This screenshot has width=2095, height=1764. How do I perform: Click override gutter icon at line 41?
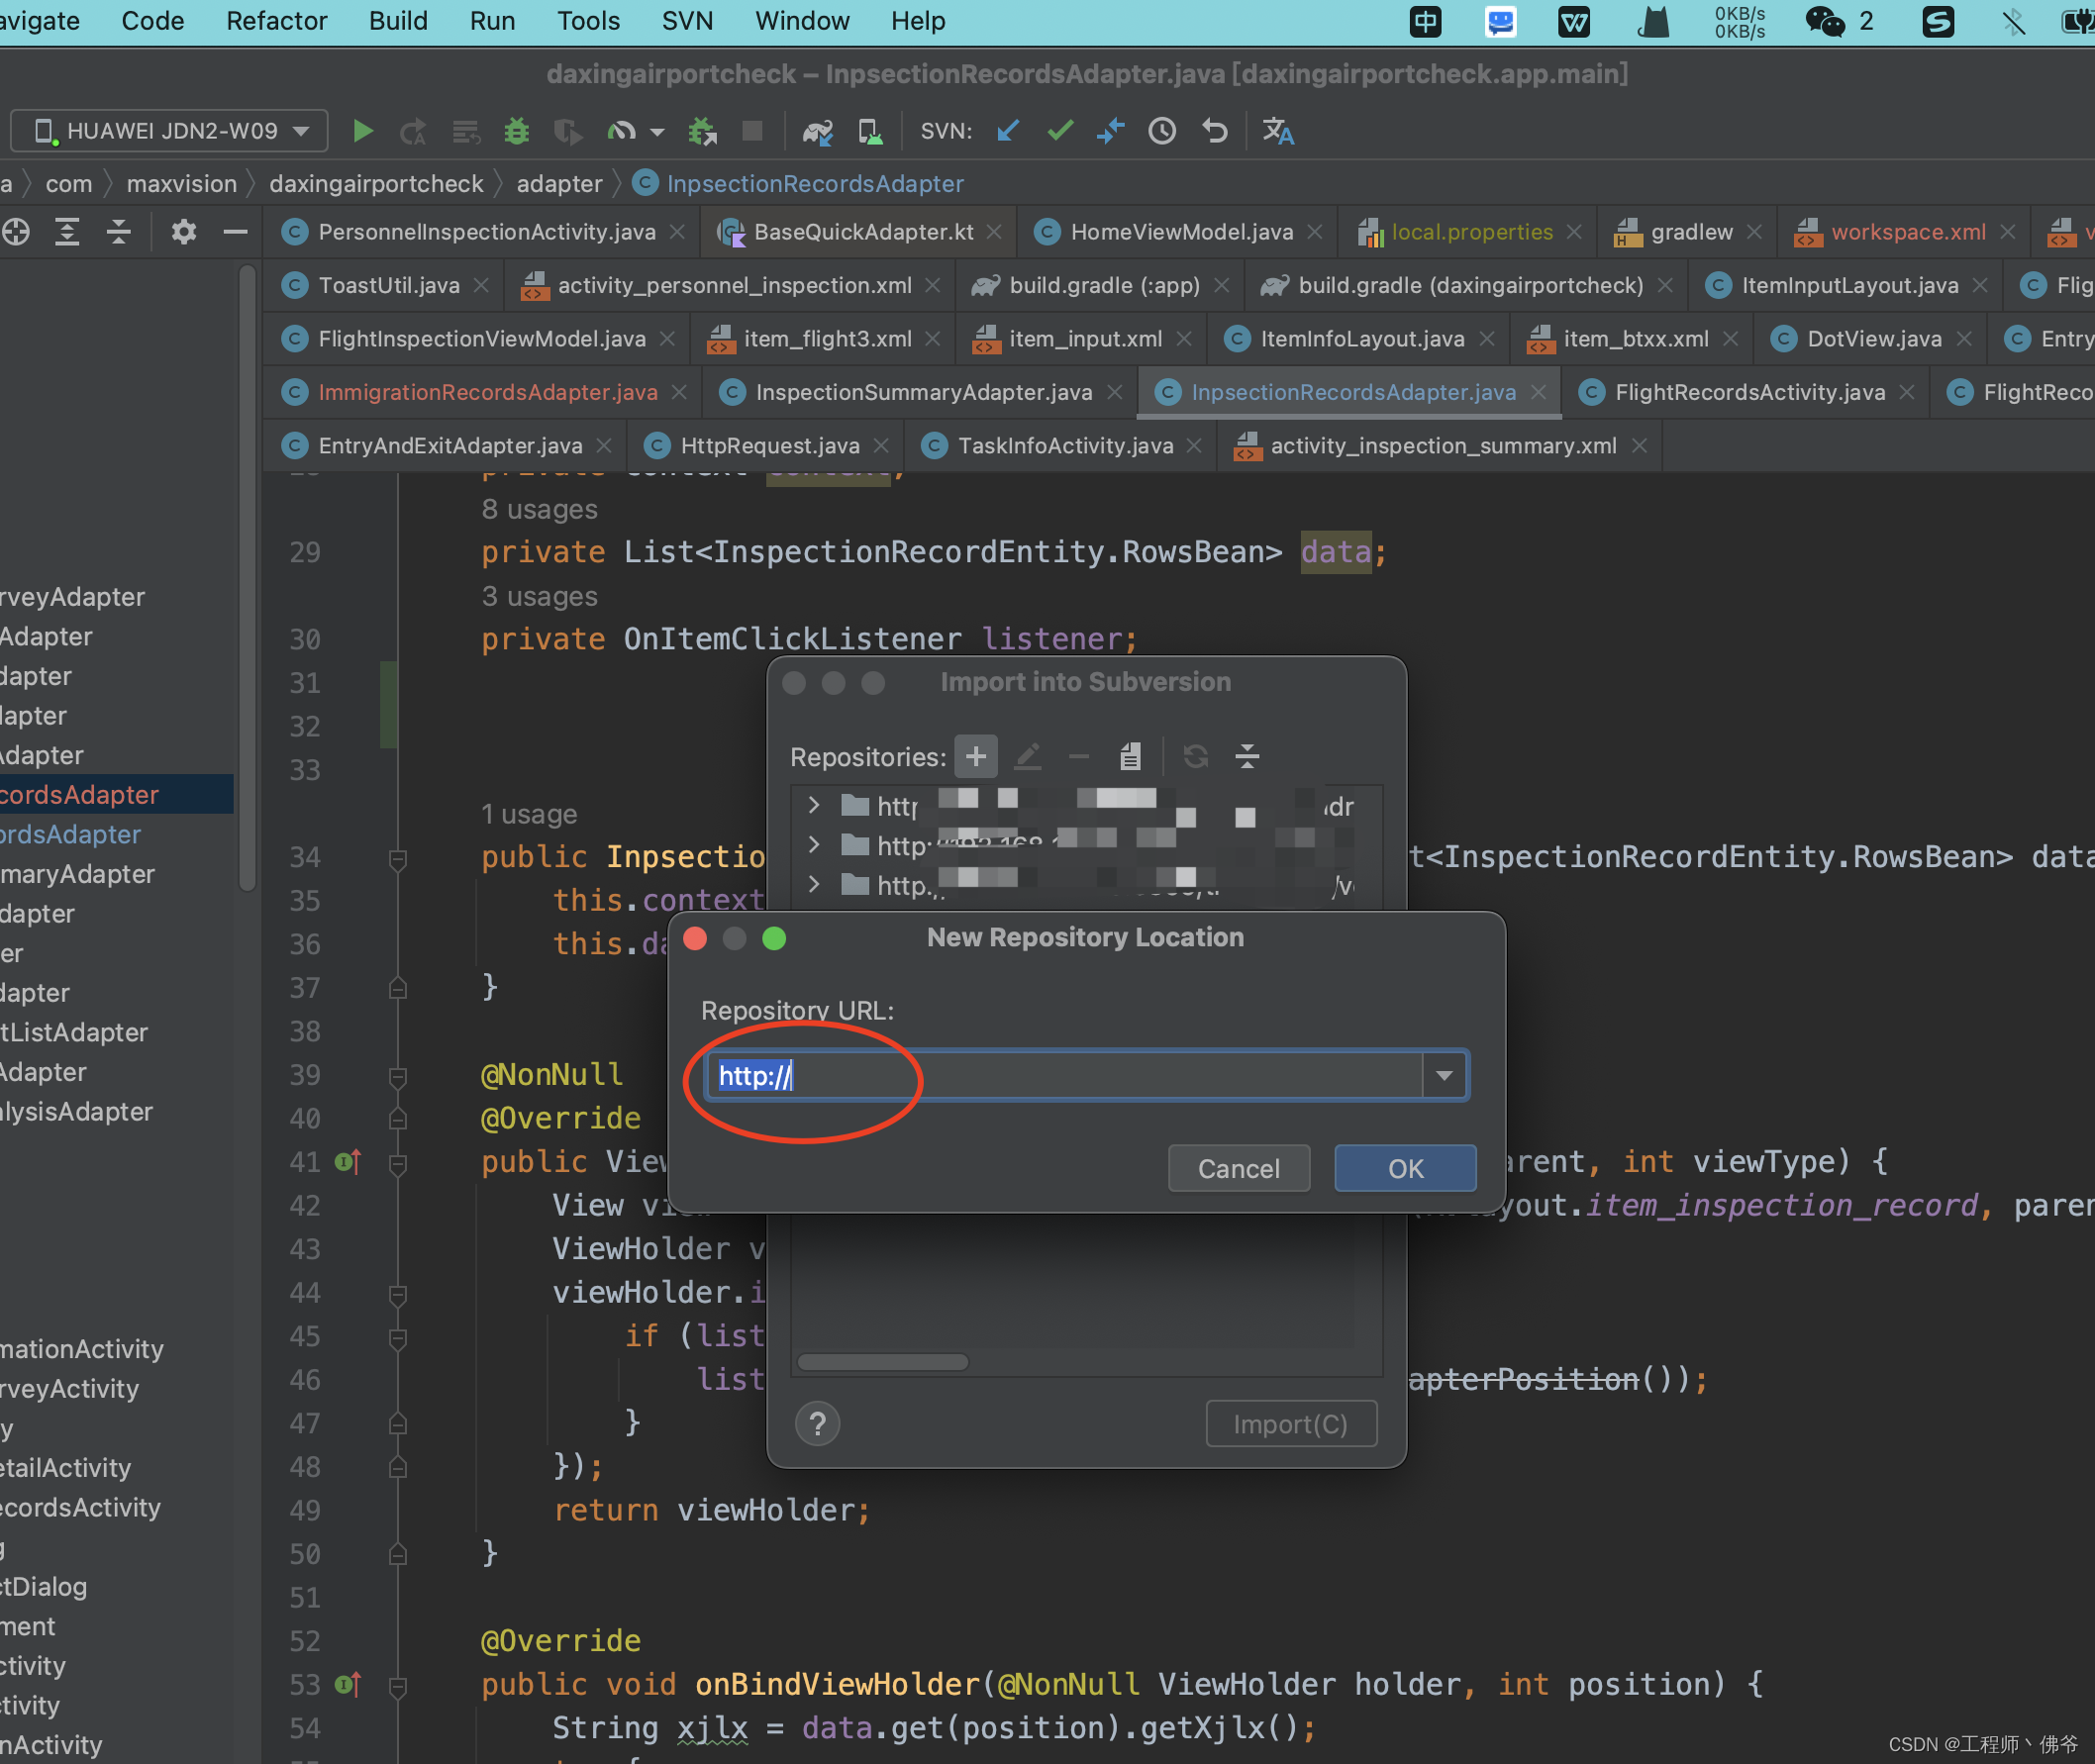[347, 1163]
